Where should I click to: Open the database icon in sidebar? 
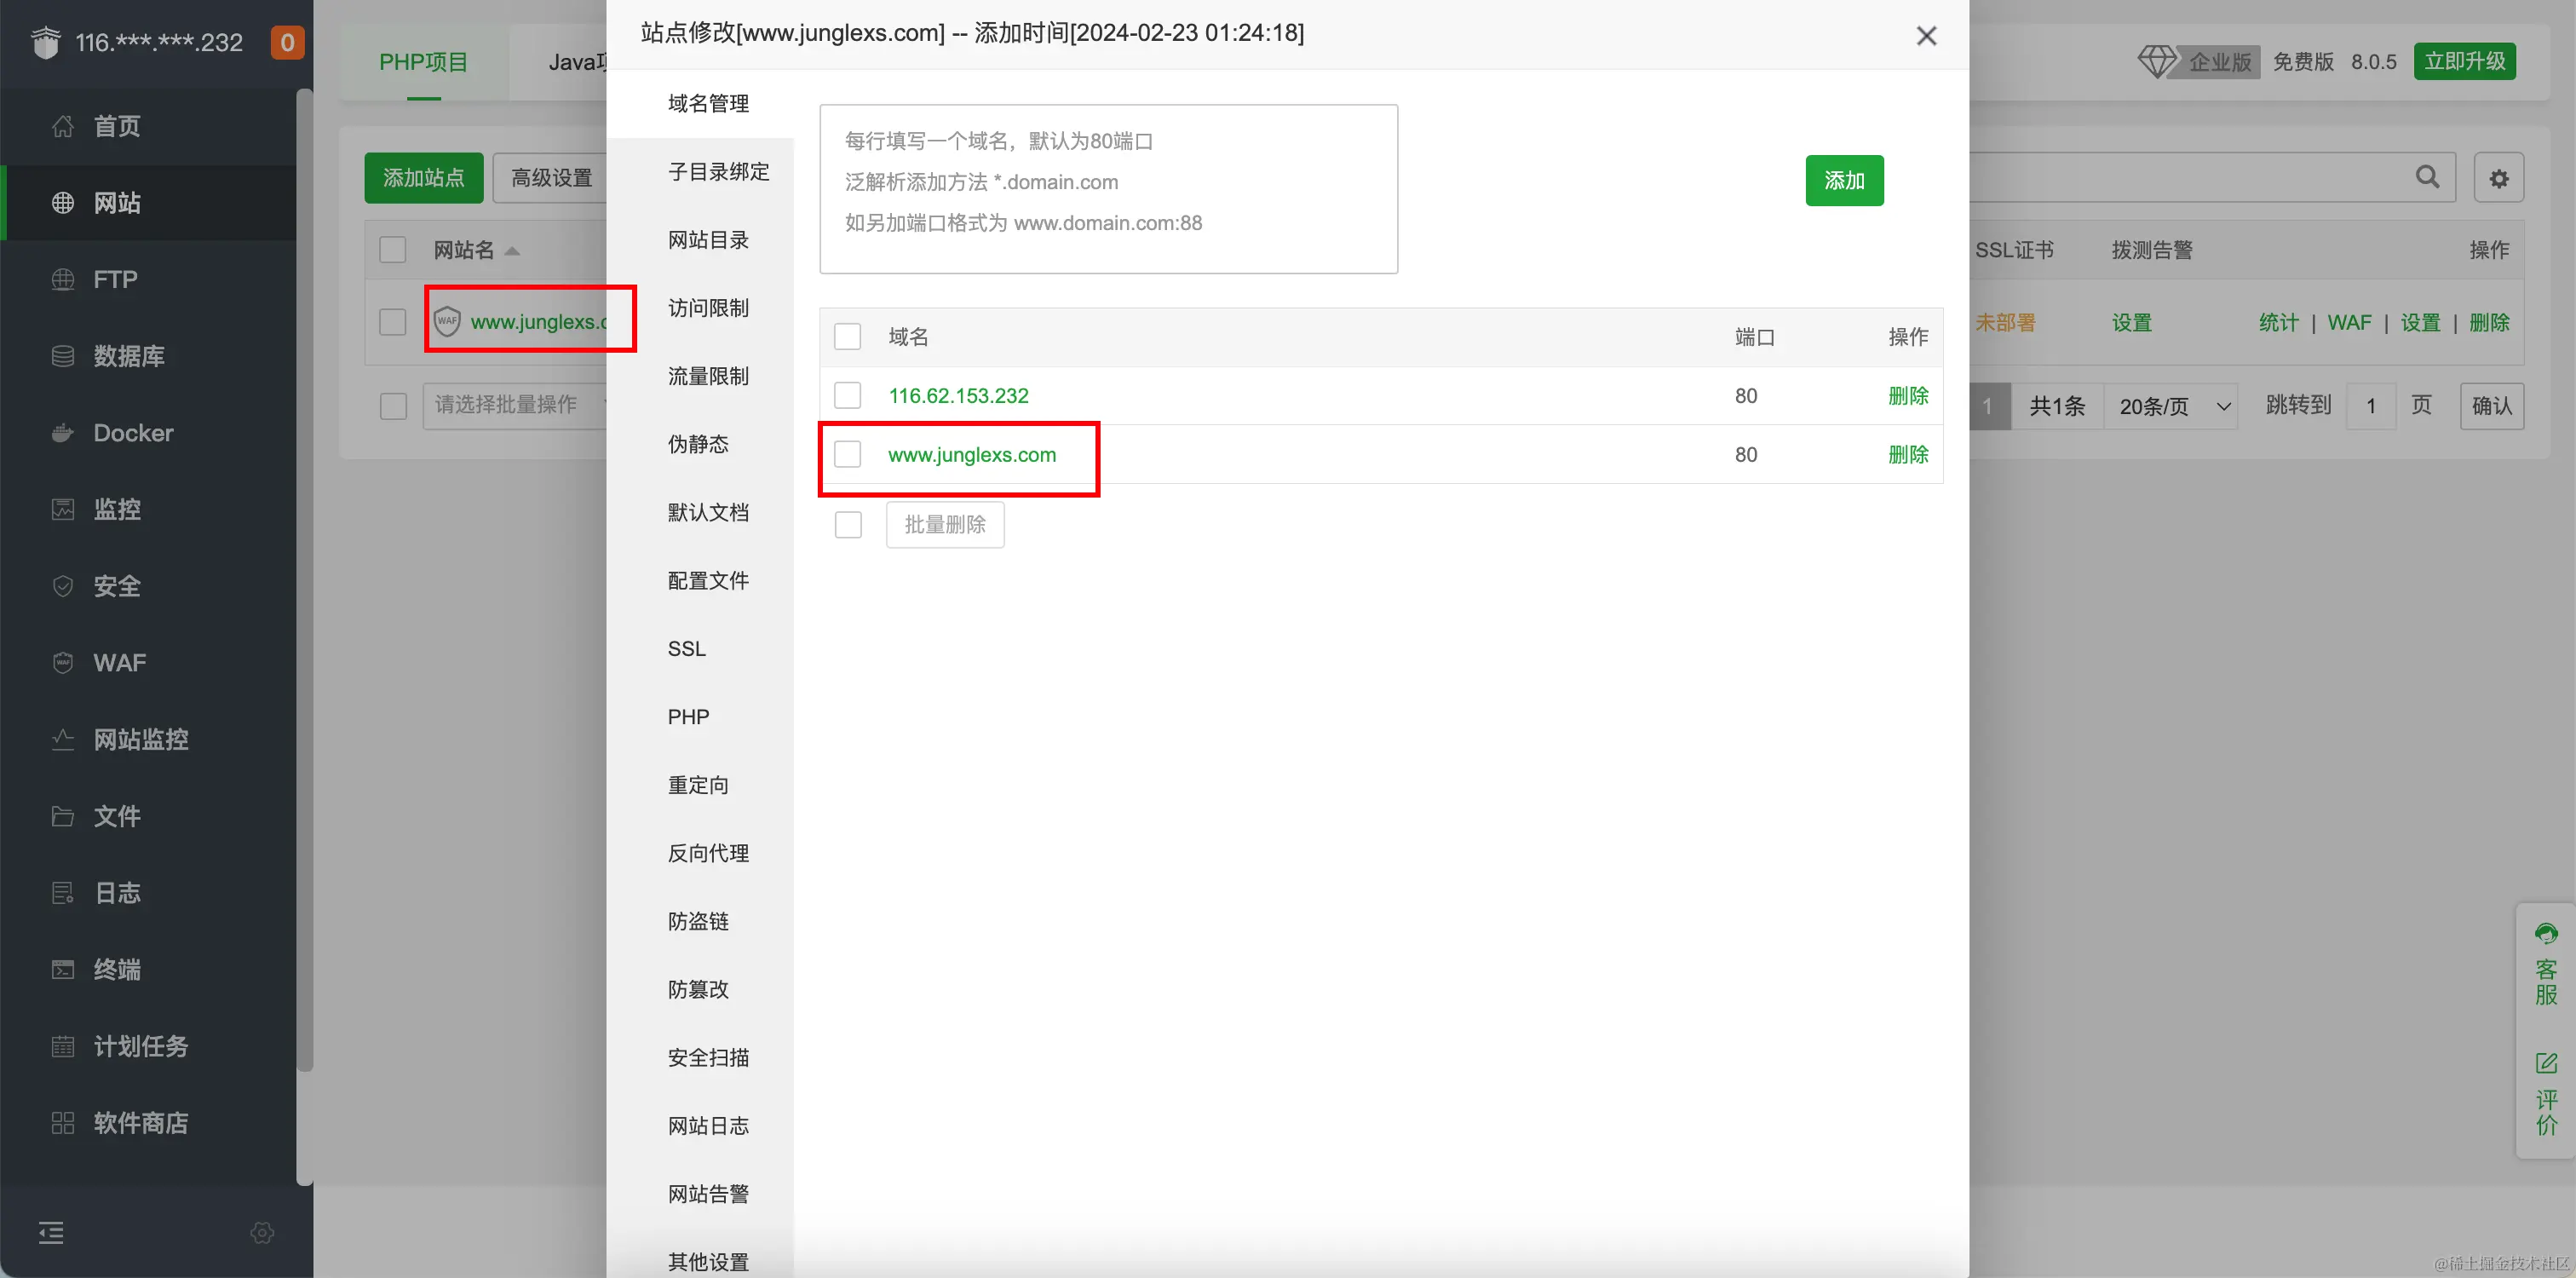coord(62,356)
